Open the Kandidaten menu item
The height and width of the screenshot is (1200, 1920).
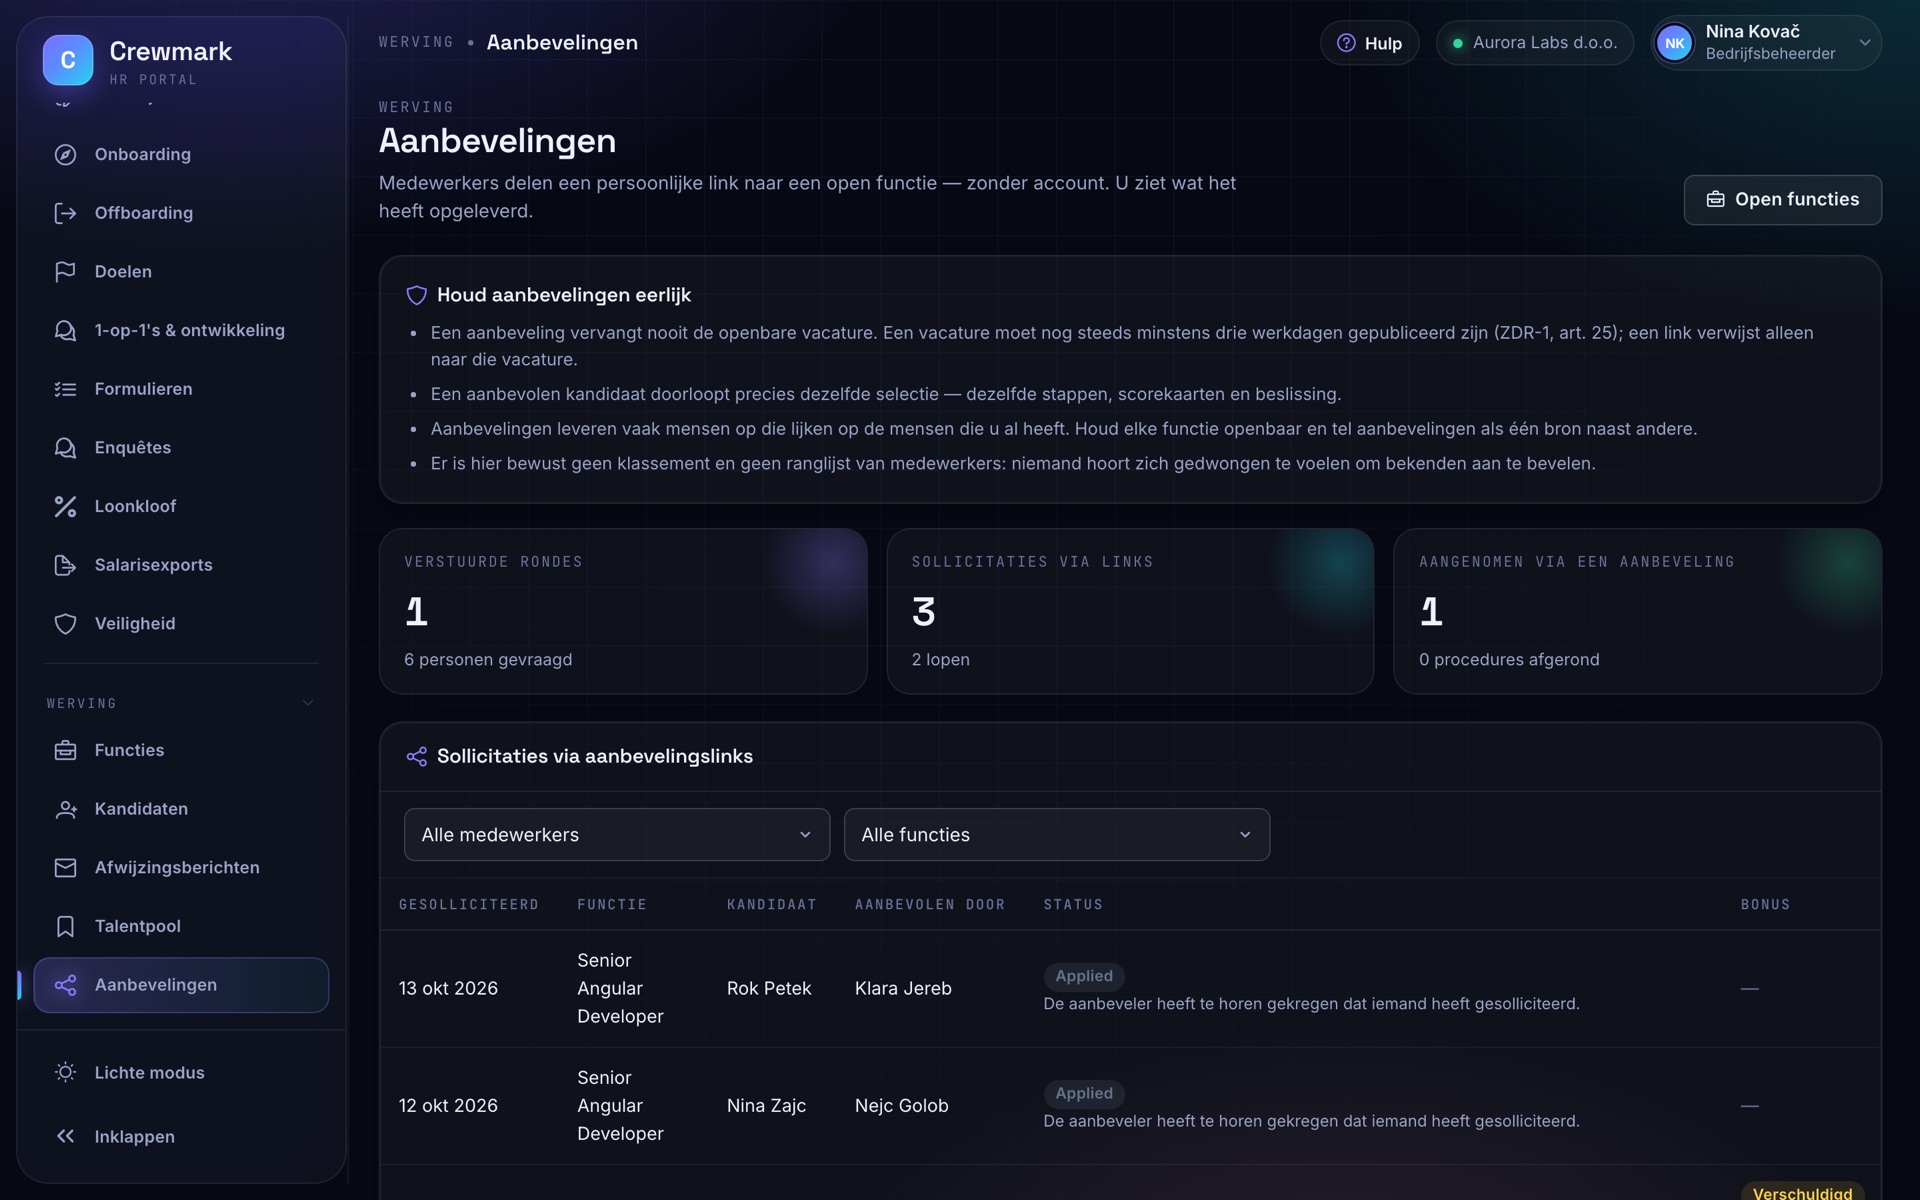pyautogui.click(x=181, y=809)
